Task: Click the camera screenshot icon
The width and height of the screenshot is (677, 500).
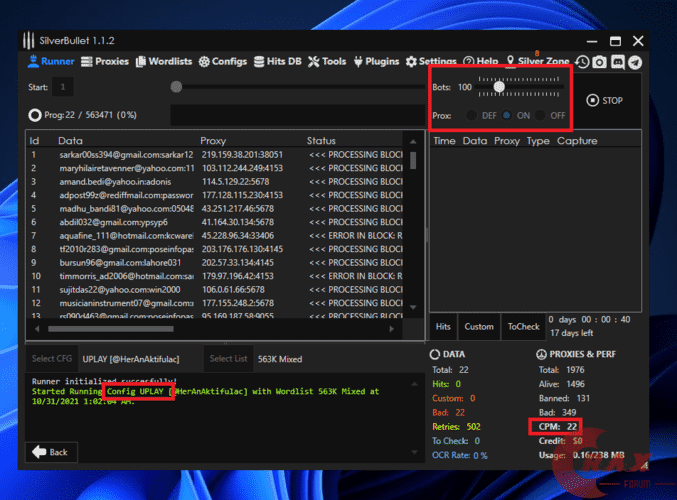Action: coord(599,62)
